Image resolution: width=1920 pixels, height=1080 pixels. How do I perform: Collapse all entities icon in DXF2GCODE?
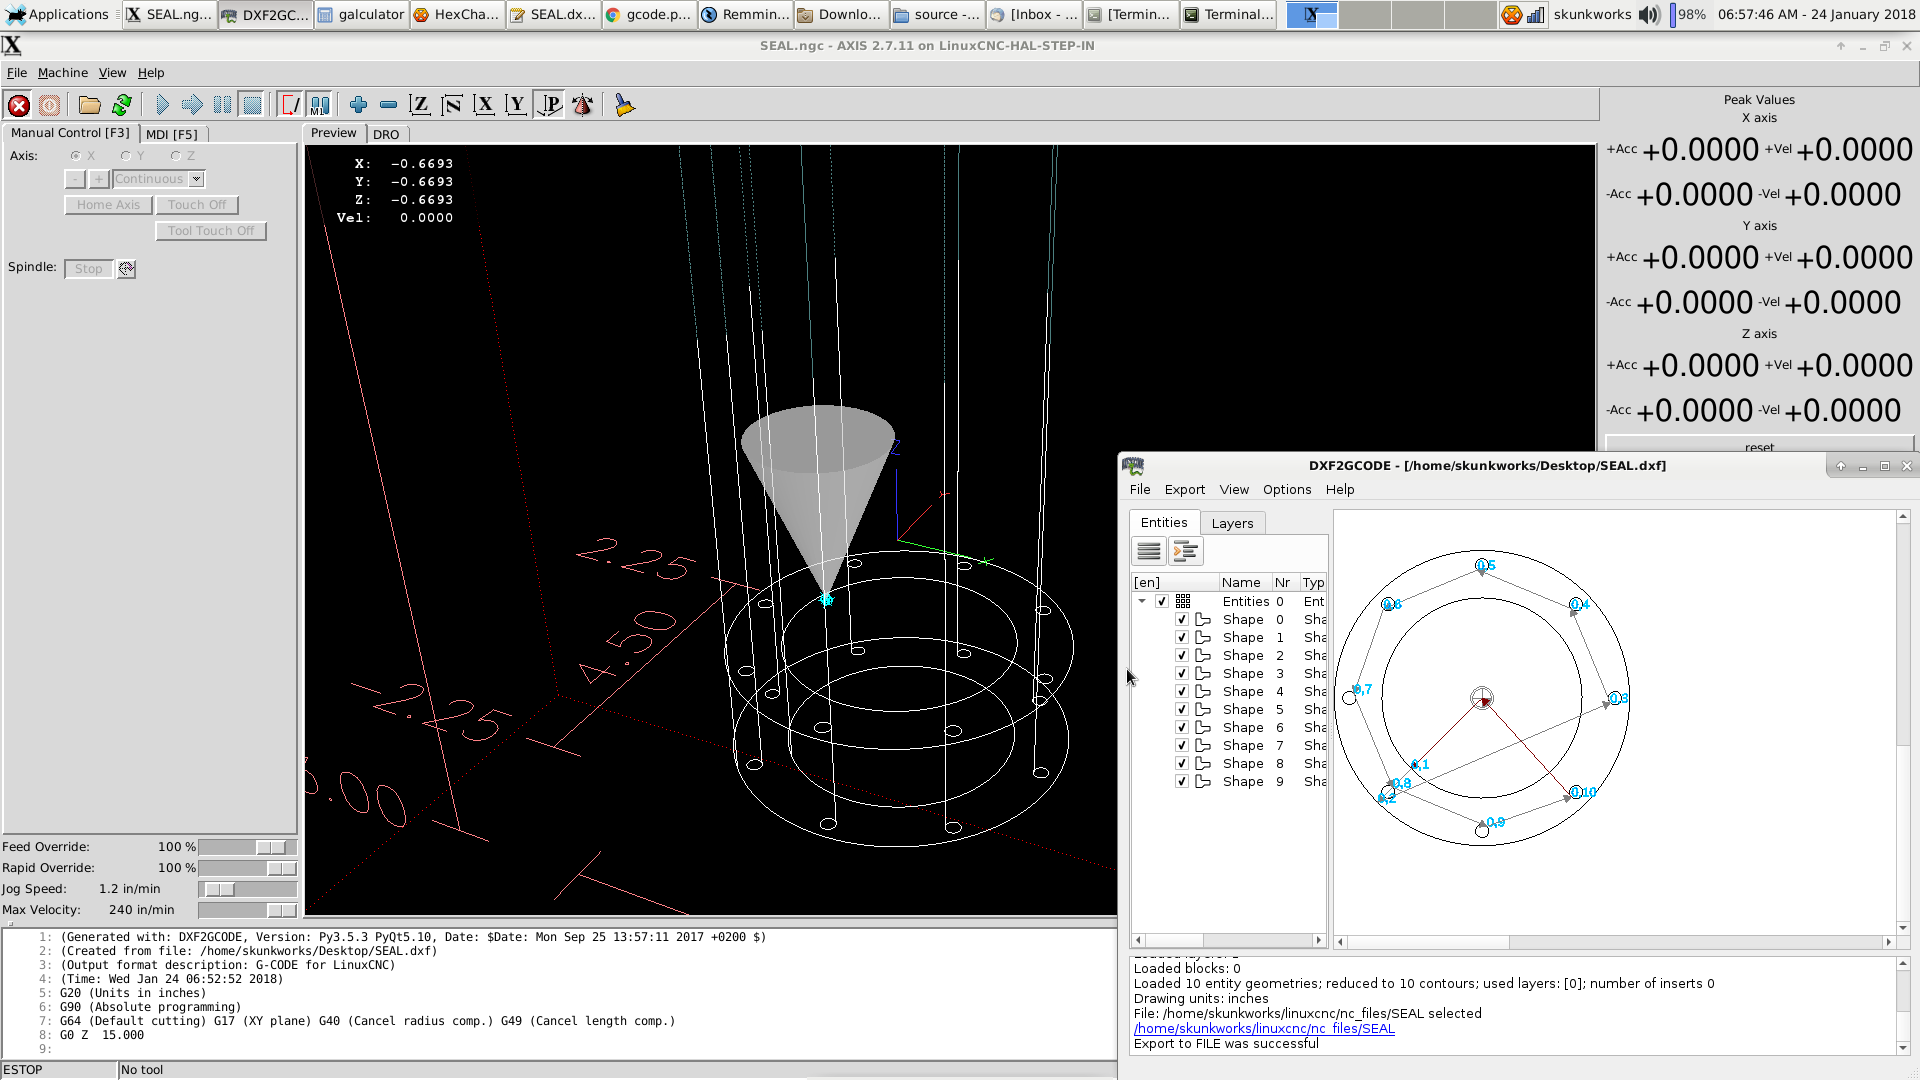(1149, 551)
